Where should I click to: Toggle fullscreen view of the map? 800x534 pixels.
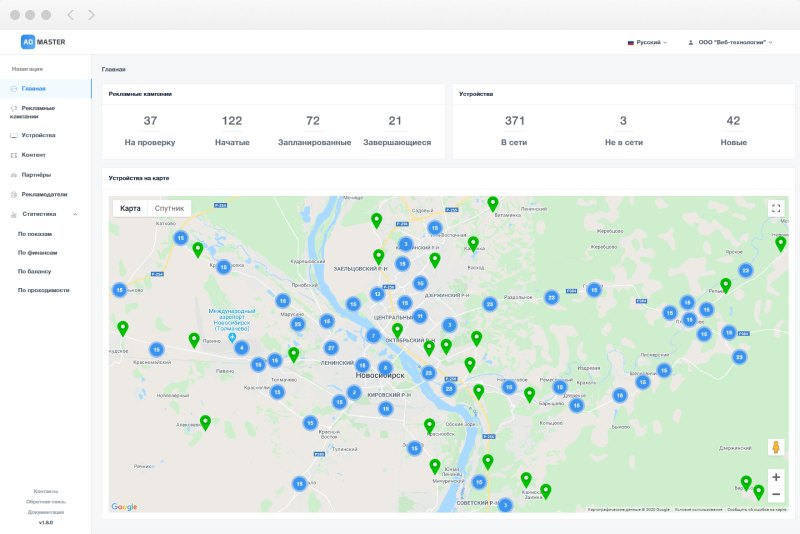coord(776,208)
